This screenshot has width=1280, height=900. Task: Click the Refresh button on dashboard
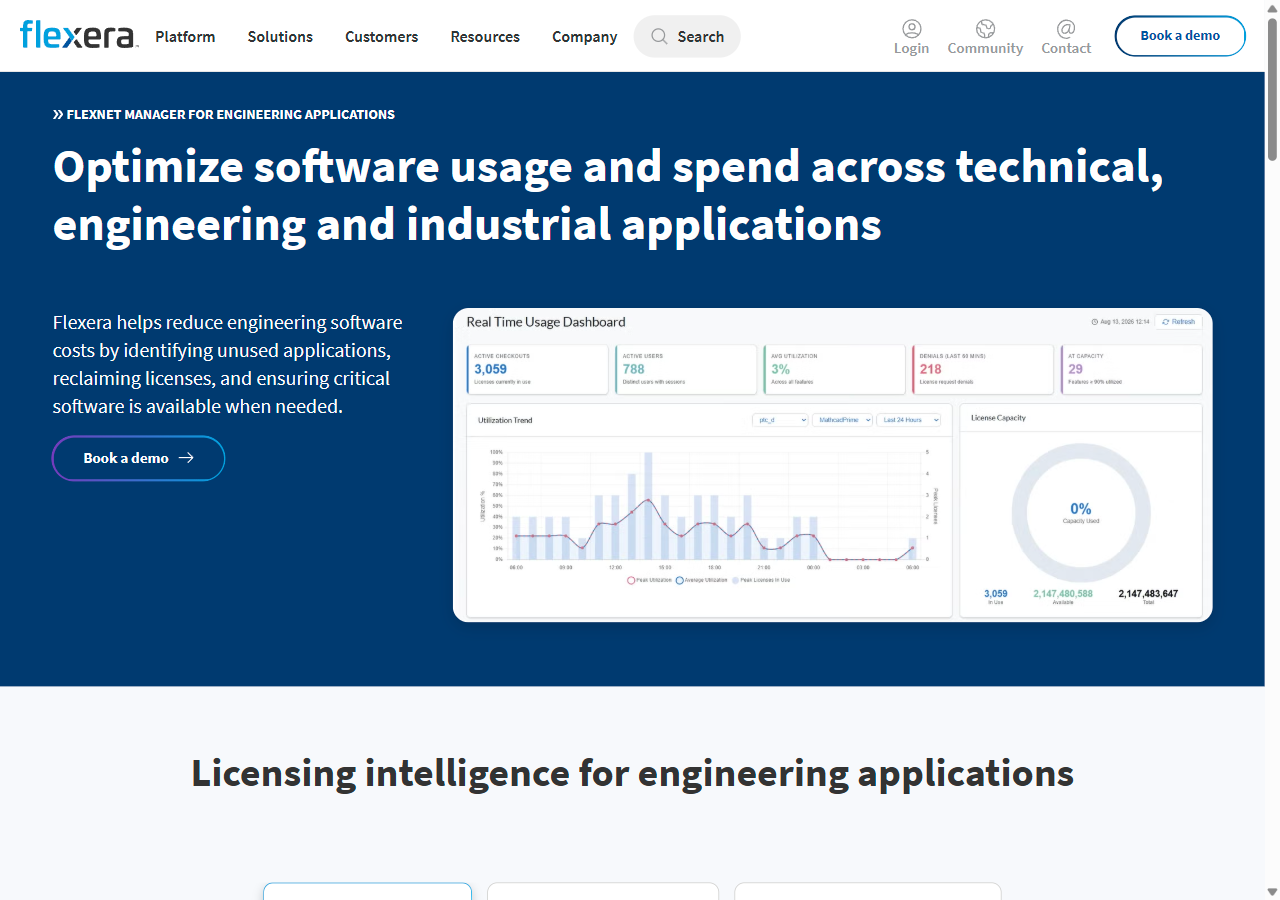(1178, 322)
